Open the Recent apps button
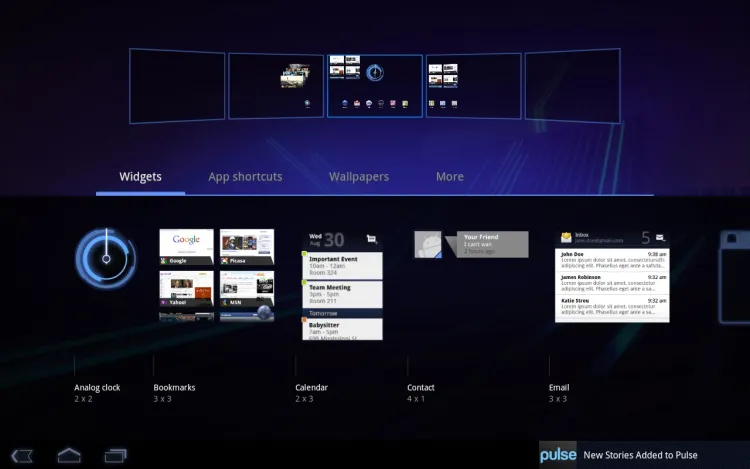The width and height of the screenshot is (750, 469). (116, 455)
